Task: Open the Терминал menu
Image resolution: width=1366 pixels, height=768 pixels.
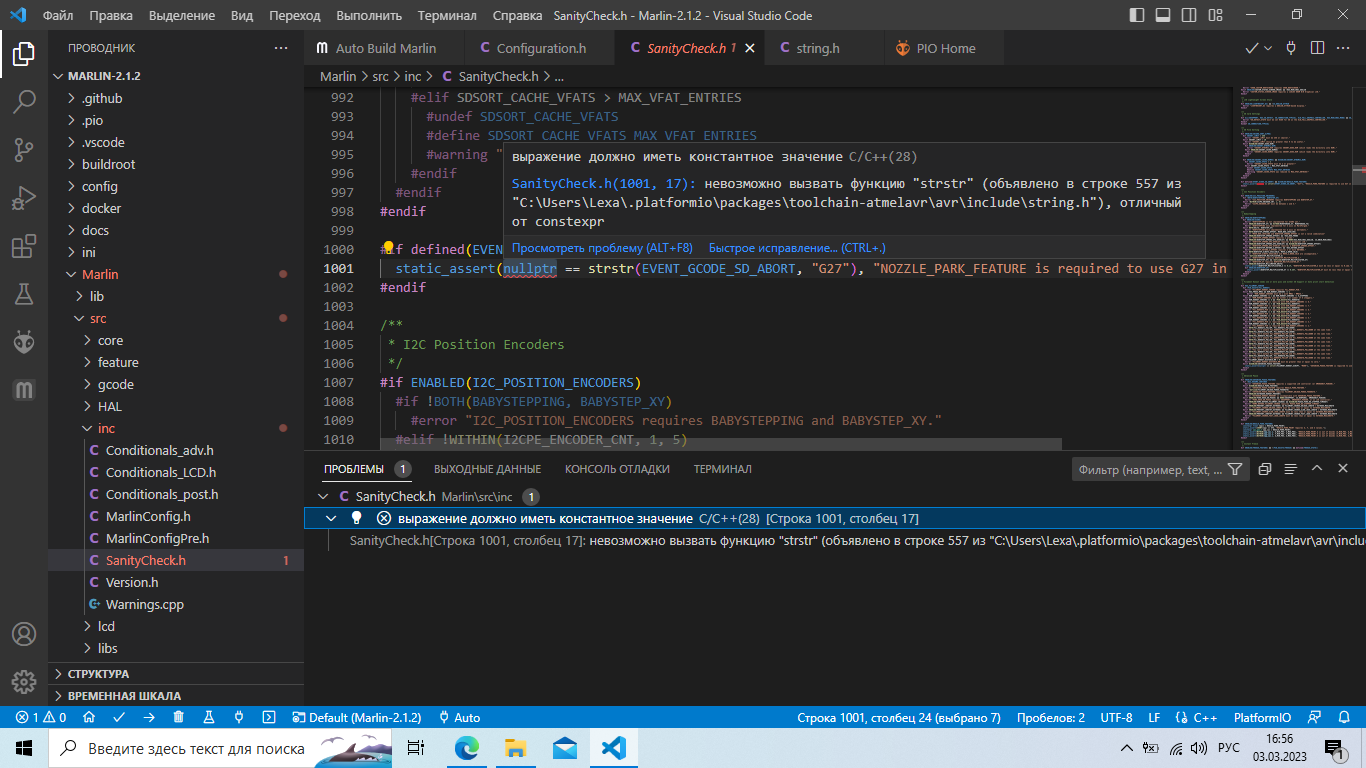Action: coord(447,16)
